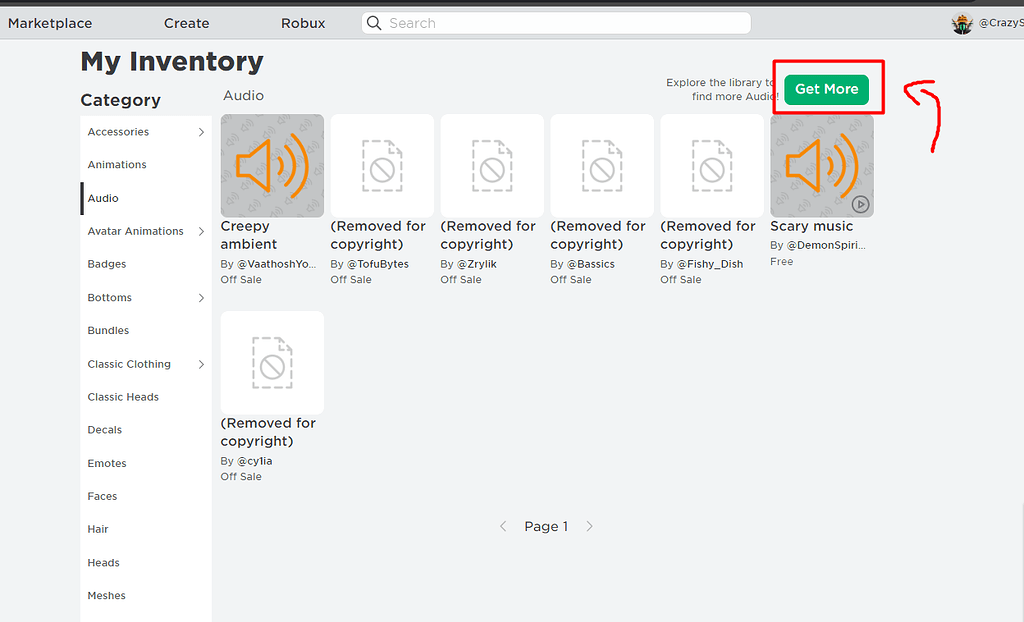Open removed audio thumbnail by @Bassics

pos(602,166)
